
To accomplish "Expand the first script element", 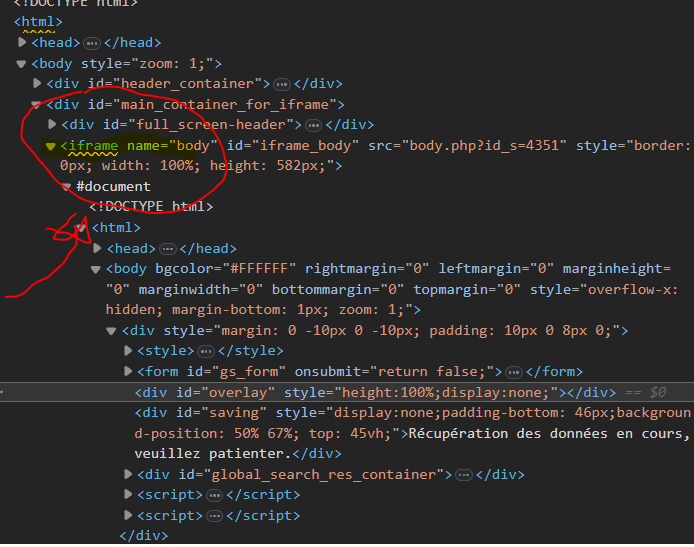I will click(128, 494).
